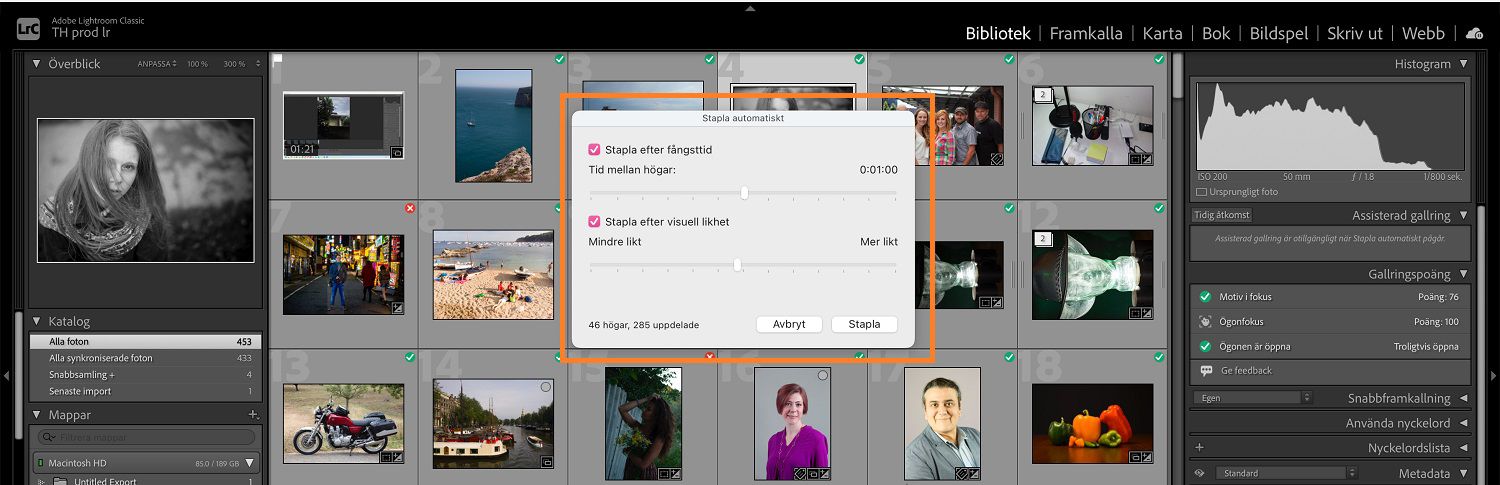The height and width of the screenshot is (485, 1500).
Task: Click the Motiv i fokus green check icon
Action: click(x=1205, y=297)
